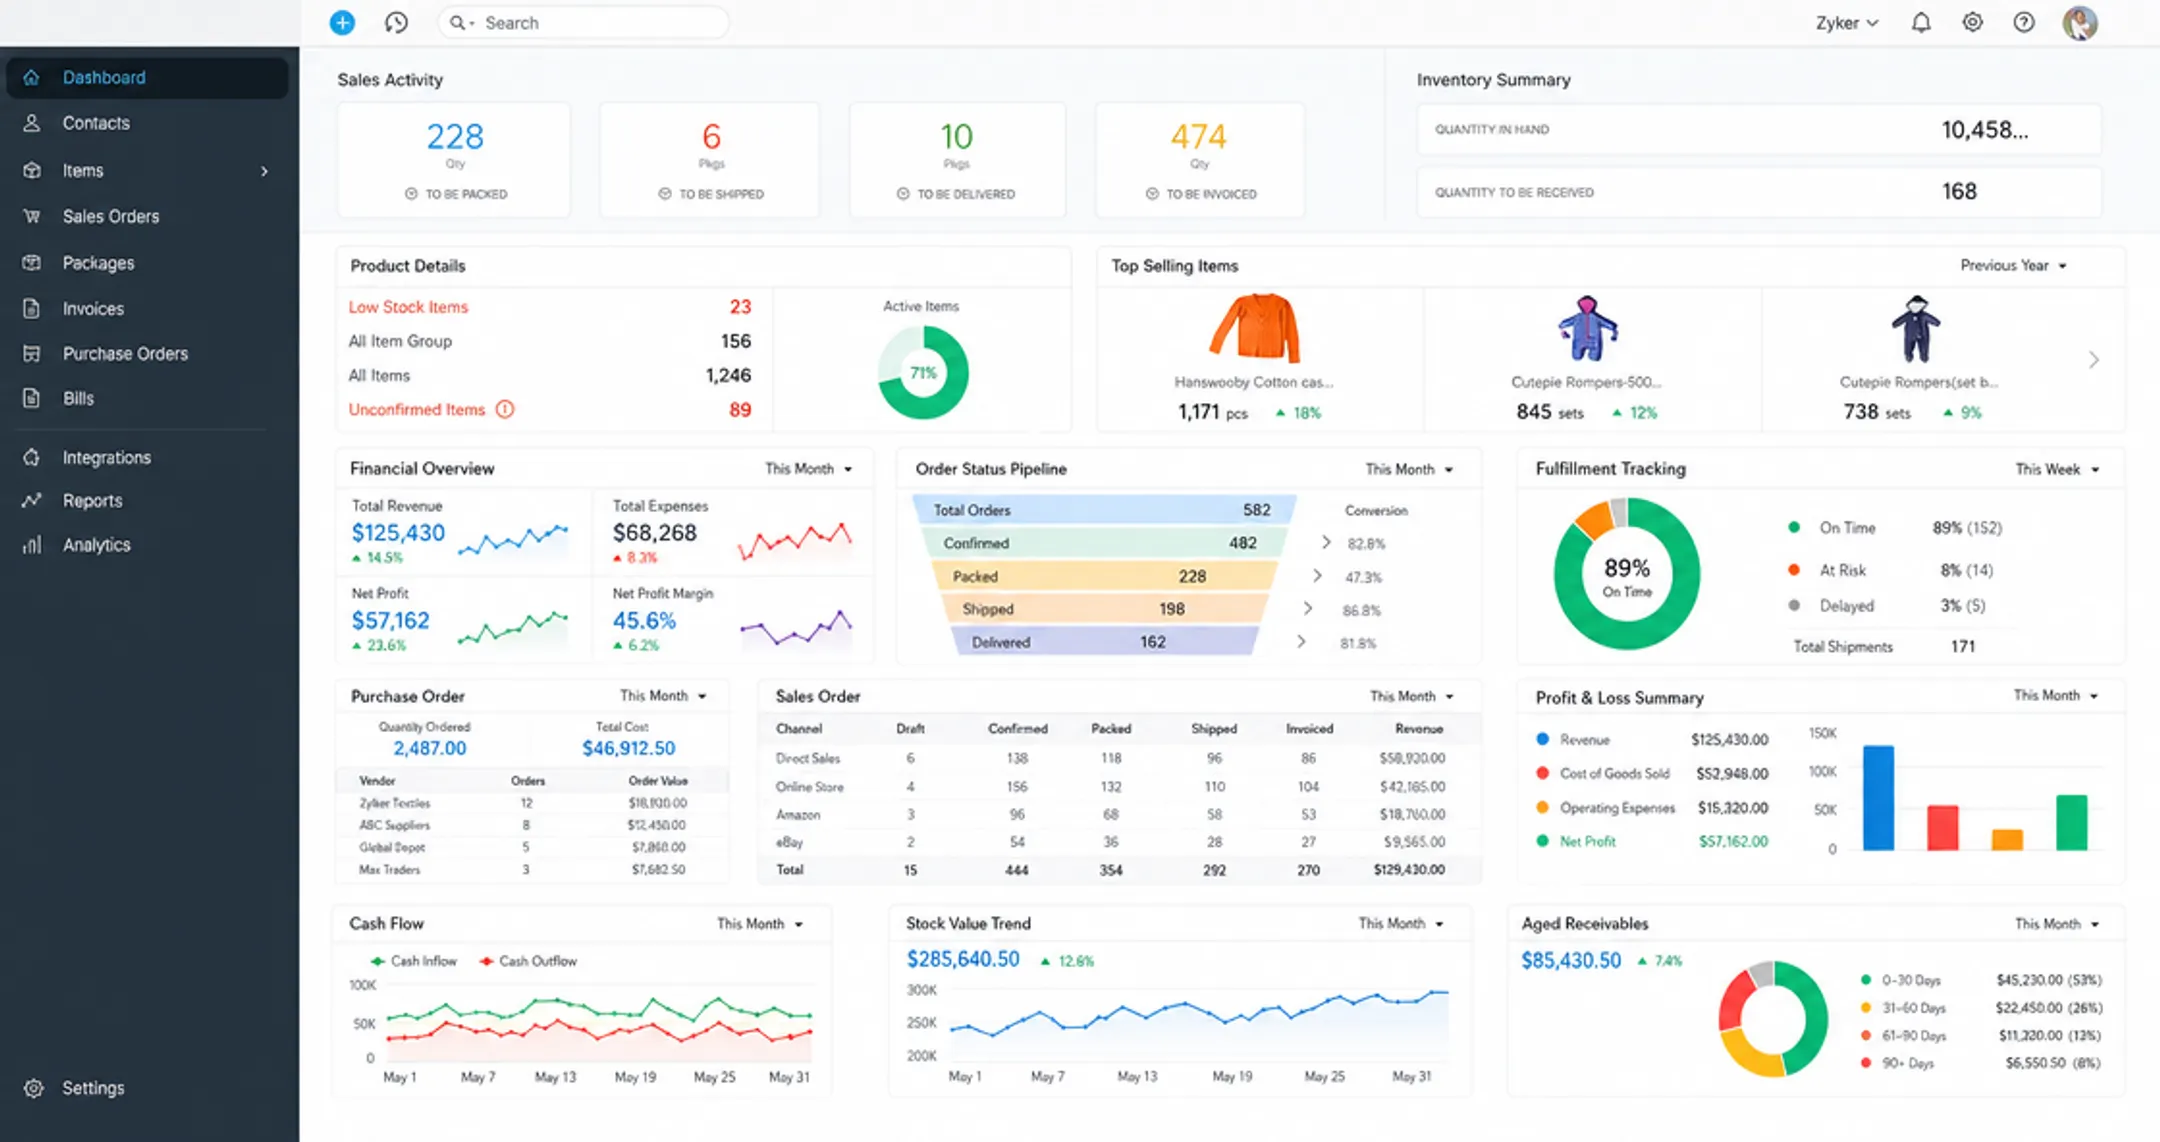Image resolution: width=2160 pixels, height=1142 pixels.
Task: Click the At Risk orange legend dot
Action: click(1794, 570)
